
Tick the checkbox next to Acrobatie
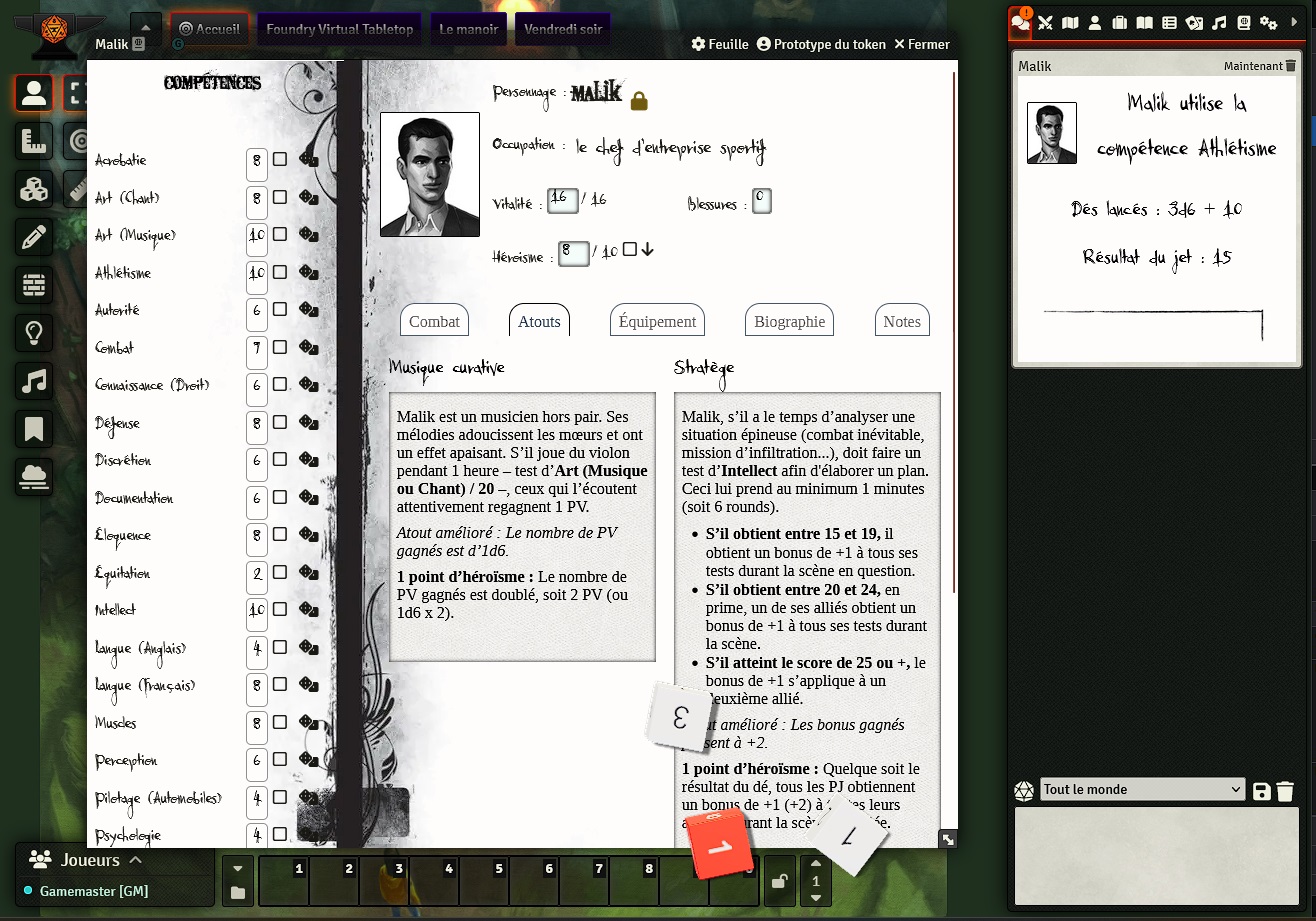[280, 159]
